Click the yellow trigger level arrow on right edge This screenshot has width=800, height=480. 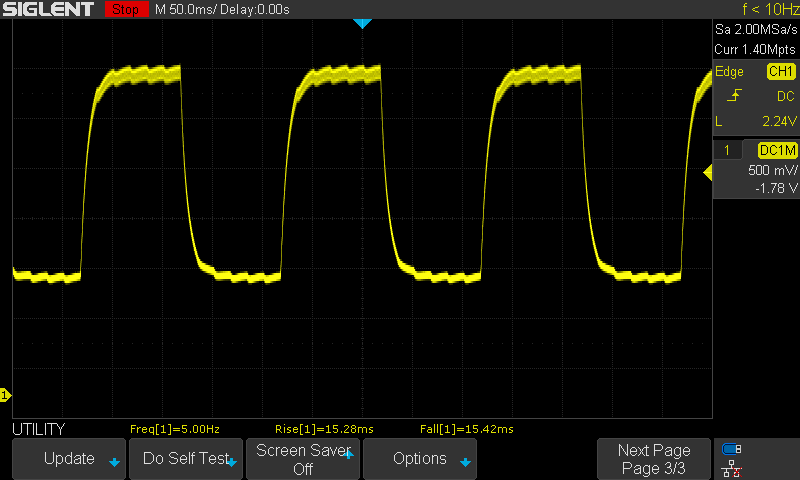[x=708, y=173]
